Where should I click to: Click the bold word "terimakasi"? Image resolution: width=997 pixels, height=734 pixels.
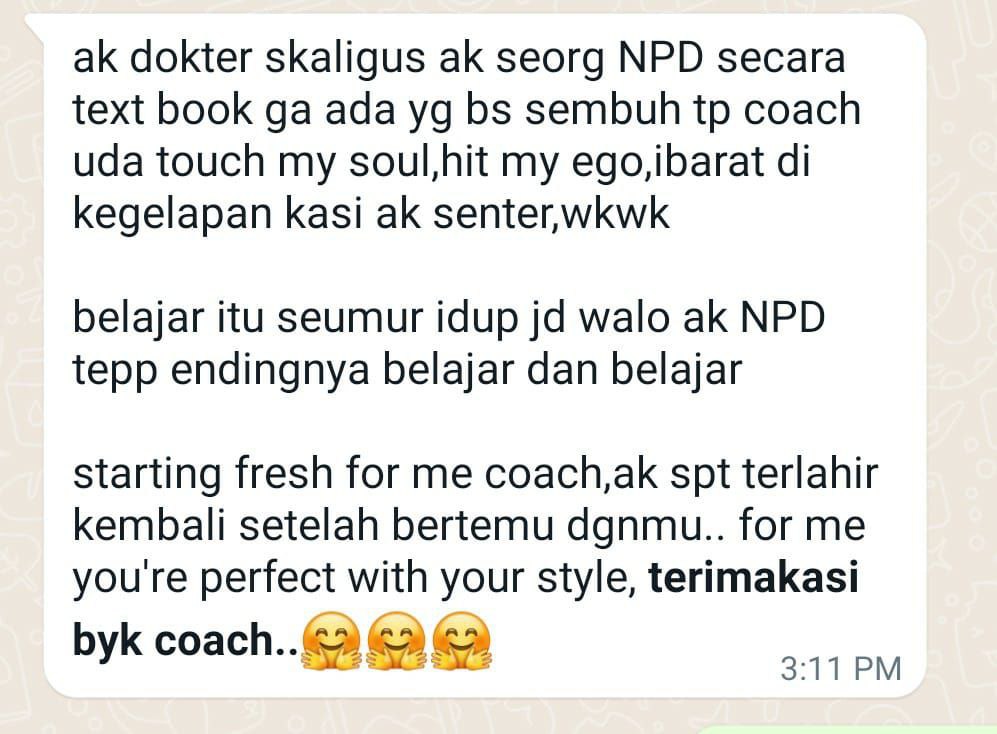point(753,578)
